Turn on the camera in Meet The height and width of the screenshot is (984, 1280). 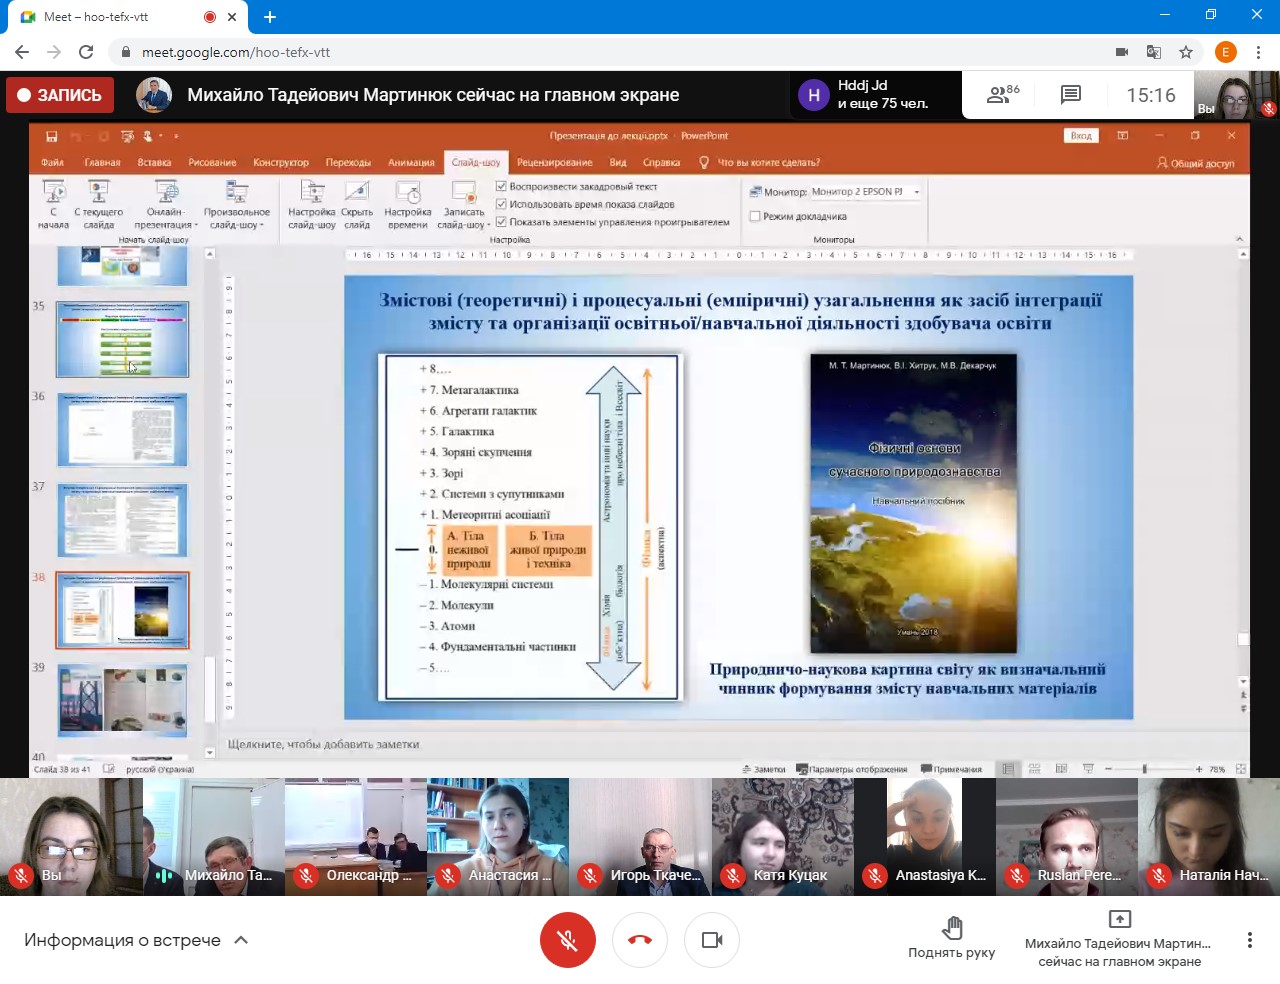coord(712,940)
